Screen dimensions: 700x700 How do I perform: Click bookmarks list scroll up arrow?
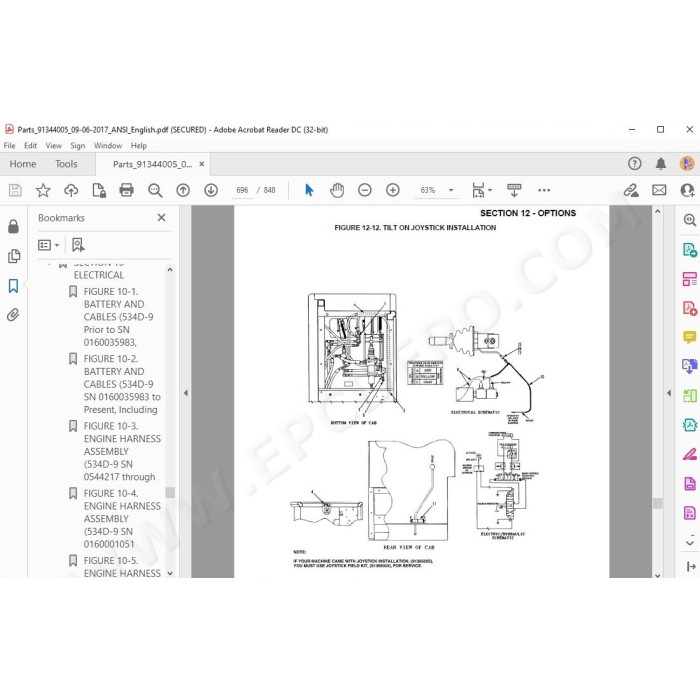coord(170,270)
